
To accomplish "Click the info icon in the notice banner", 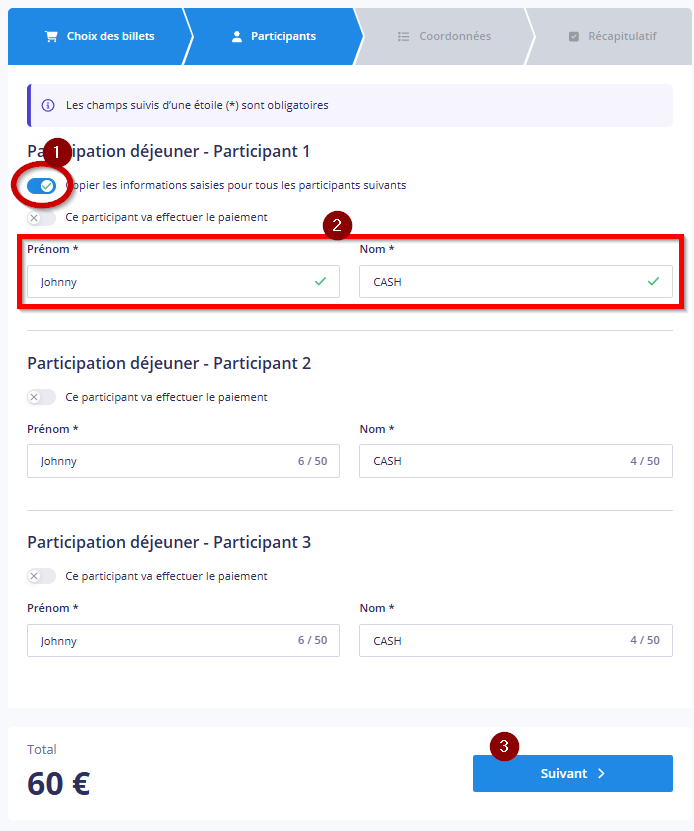I will tap(48, 105).
